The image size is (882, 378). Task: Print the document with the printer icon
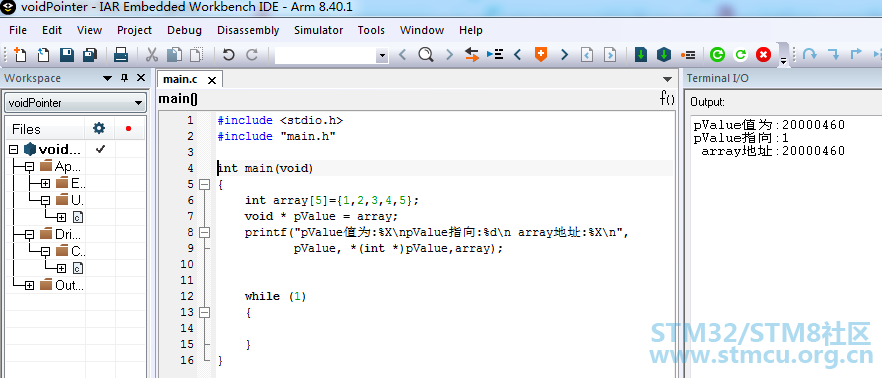pos(120,55)
